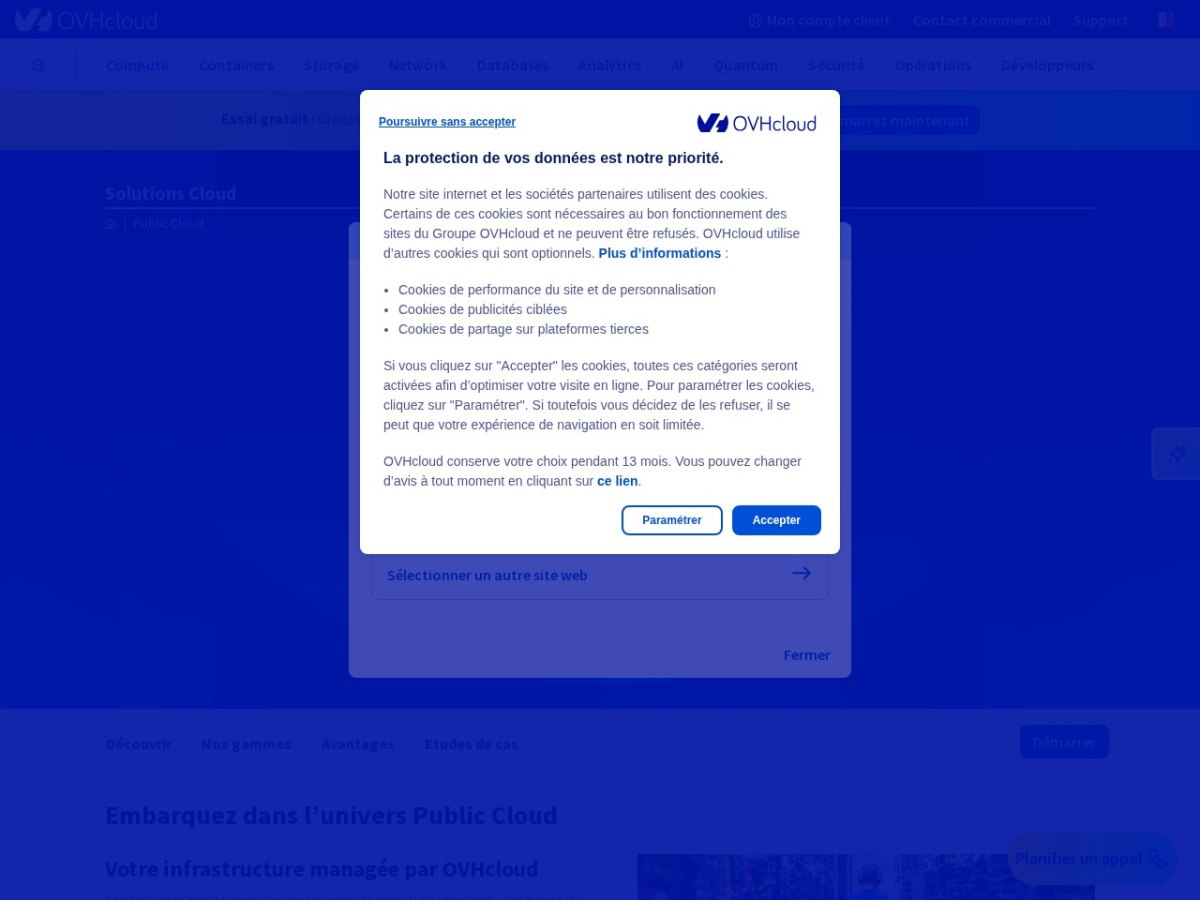The width and height of the screenshot is (1200, 900).
Task: Open the Containers menu
Action: point(236,65)
